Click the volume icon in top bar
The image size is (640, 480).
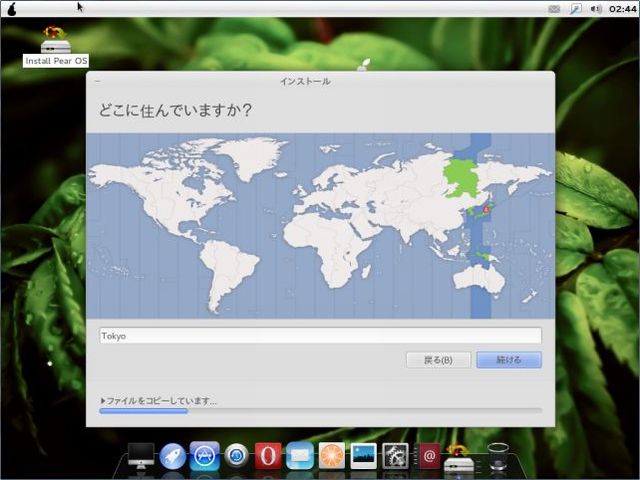click(596, 8)
